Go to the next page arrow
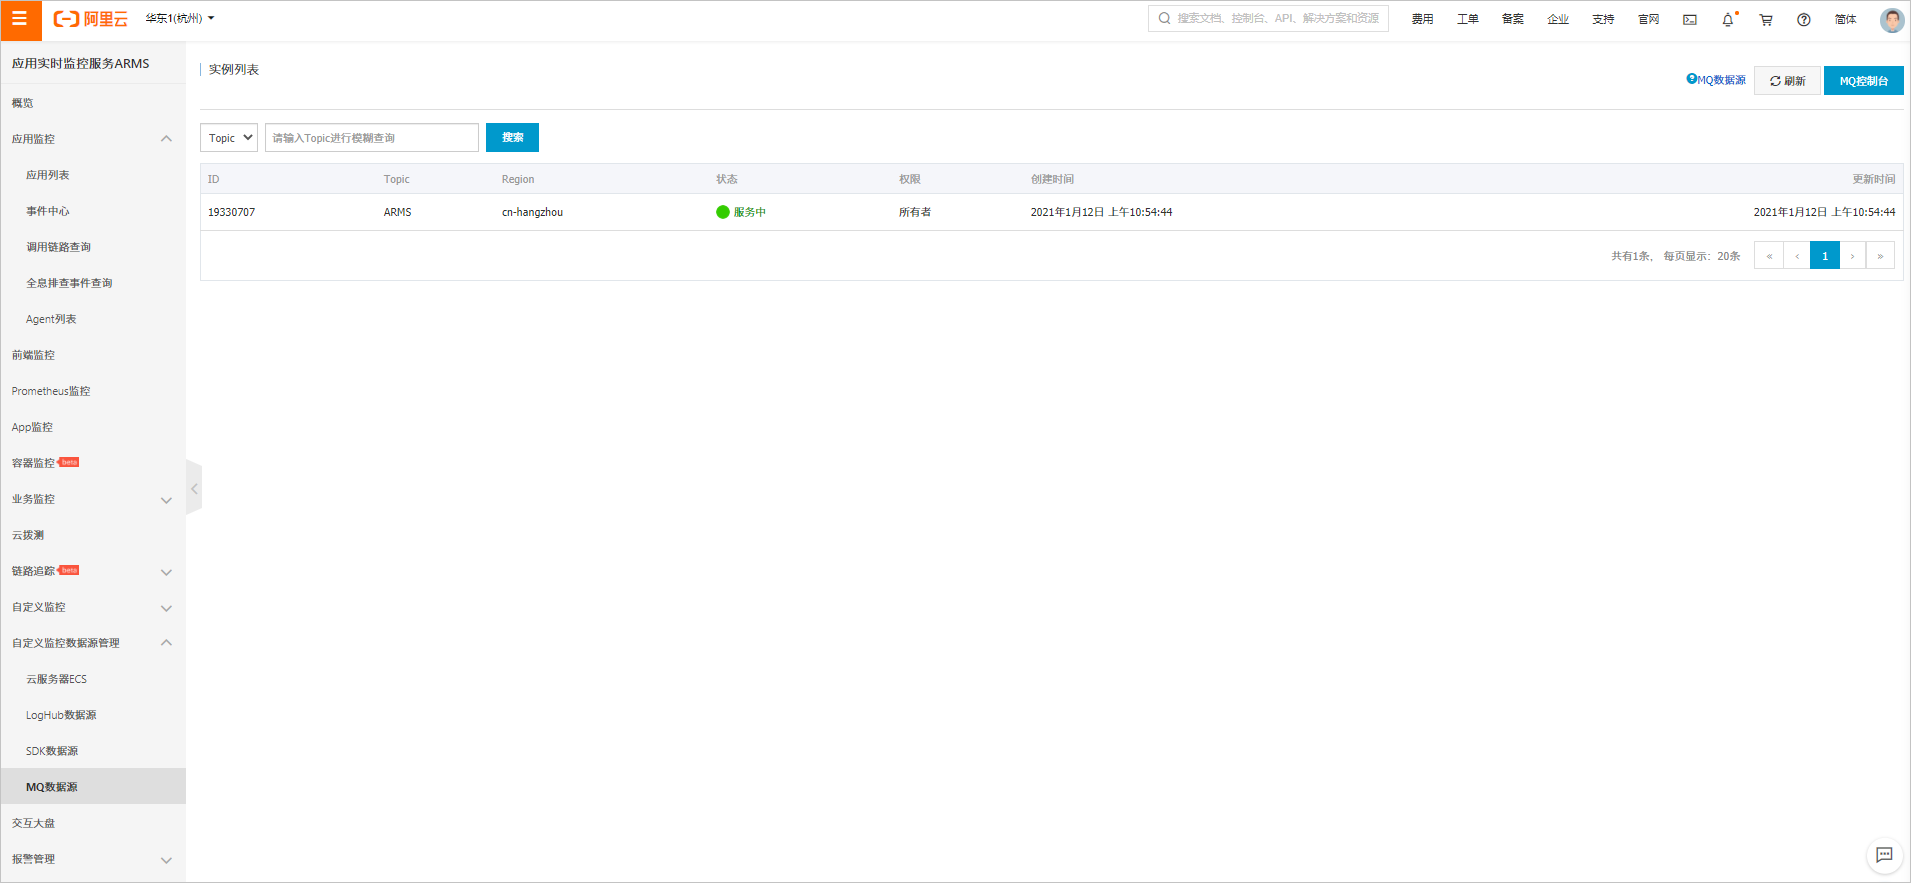This screenshot has width=1911, height=883. pyautogui.click(x=1852, y=256)
